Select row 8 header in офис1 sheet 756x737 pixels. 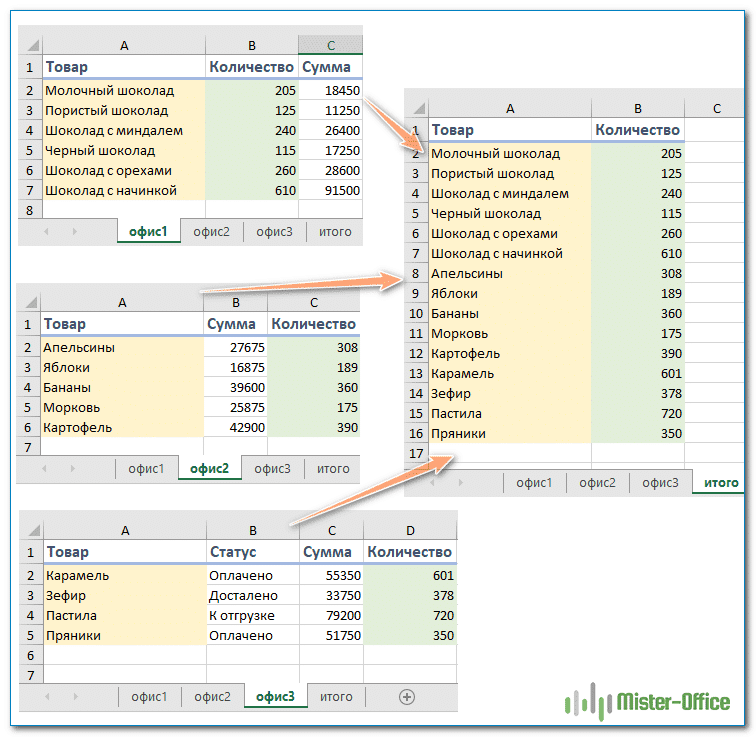pyautogui.click(x=30, y=210)
